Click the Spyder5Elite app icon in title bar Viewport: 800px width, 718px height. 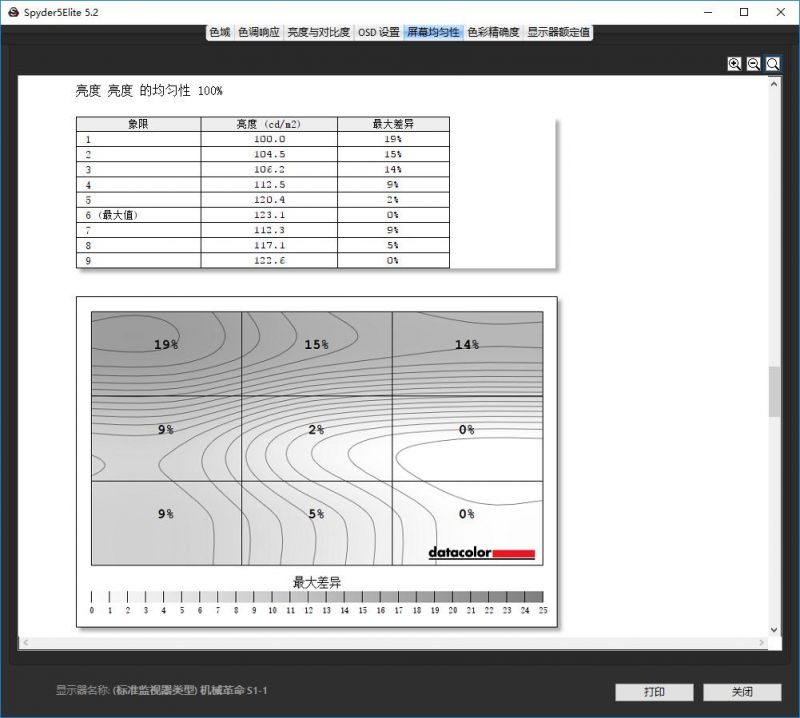tap(13, 12)
